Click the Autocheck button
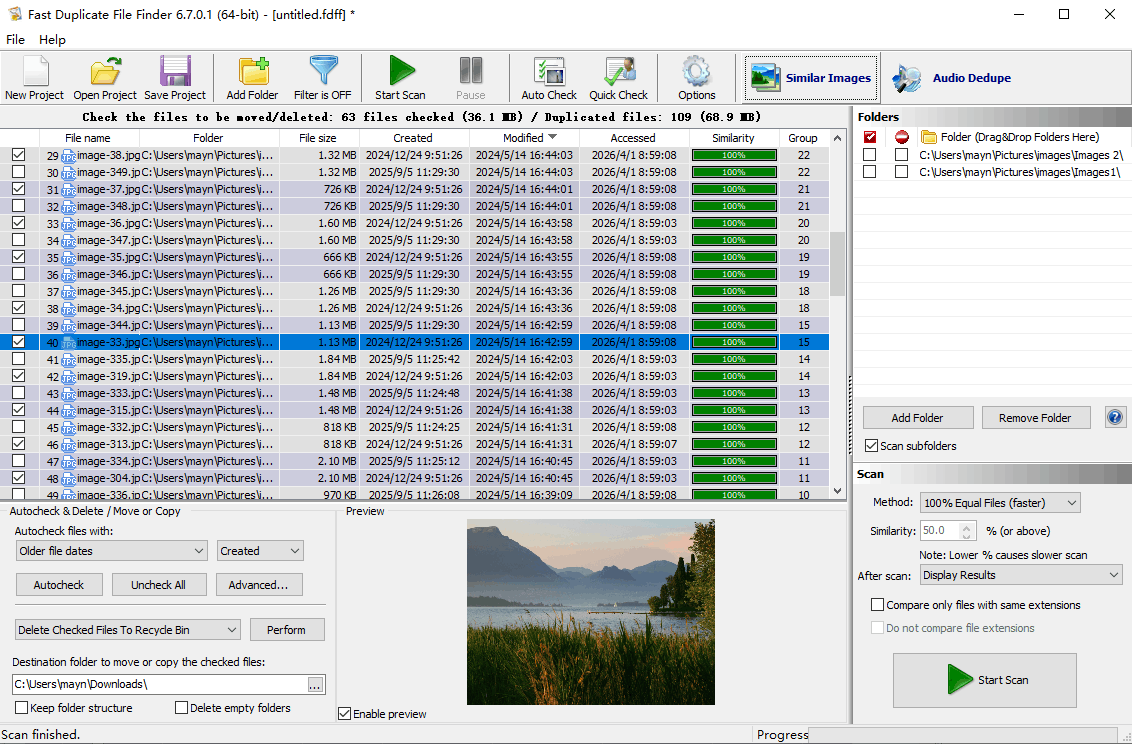The image size is (1132, 744). point(59,584)
